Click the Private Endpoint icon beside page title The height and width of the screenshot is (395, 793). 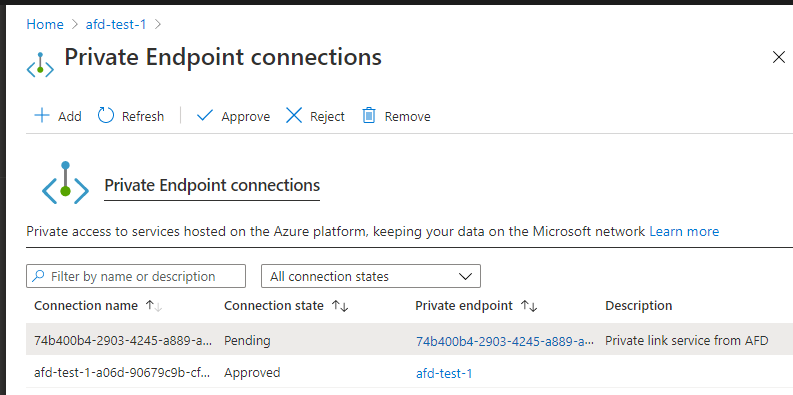pos(40,65)
